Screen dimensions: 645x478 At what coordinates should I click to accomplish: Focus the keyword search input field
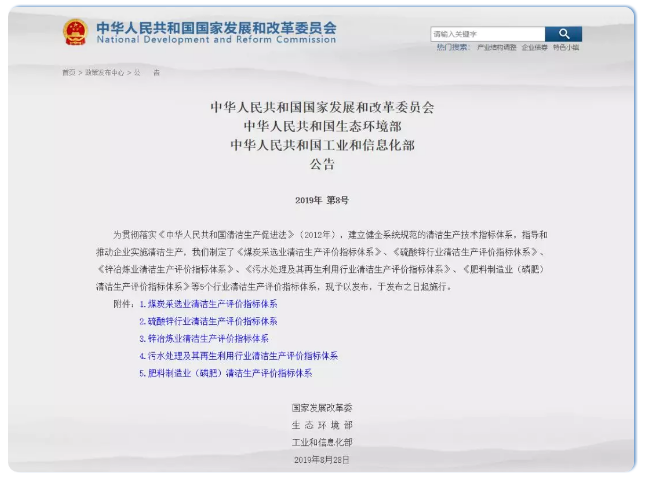tap(487, 34)
